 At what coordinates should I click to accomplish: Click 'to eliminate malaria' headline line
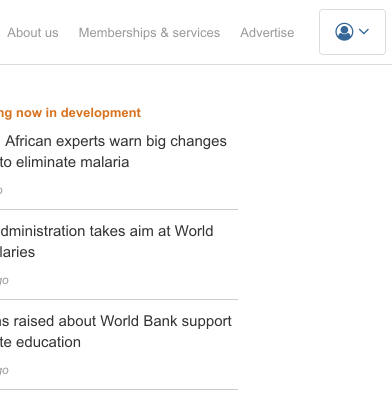coord(64,162)
